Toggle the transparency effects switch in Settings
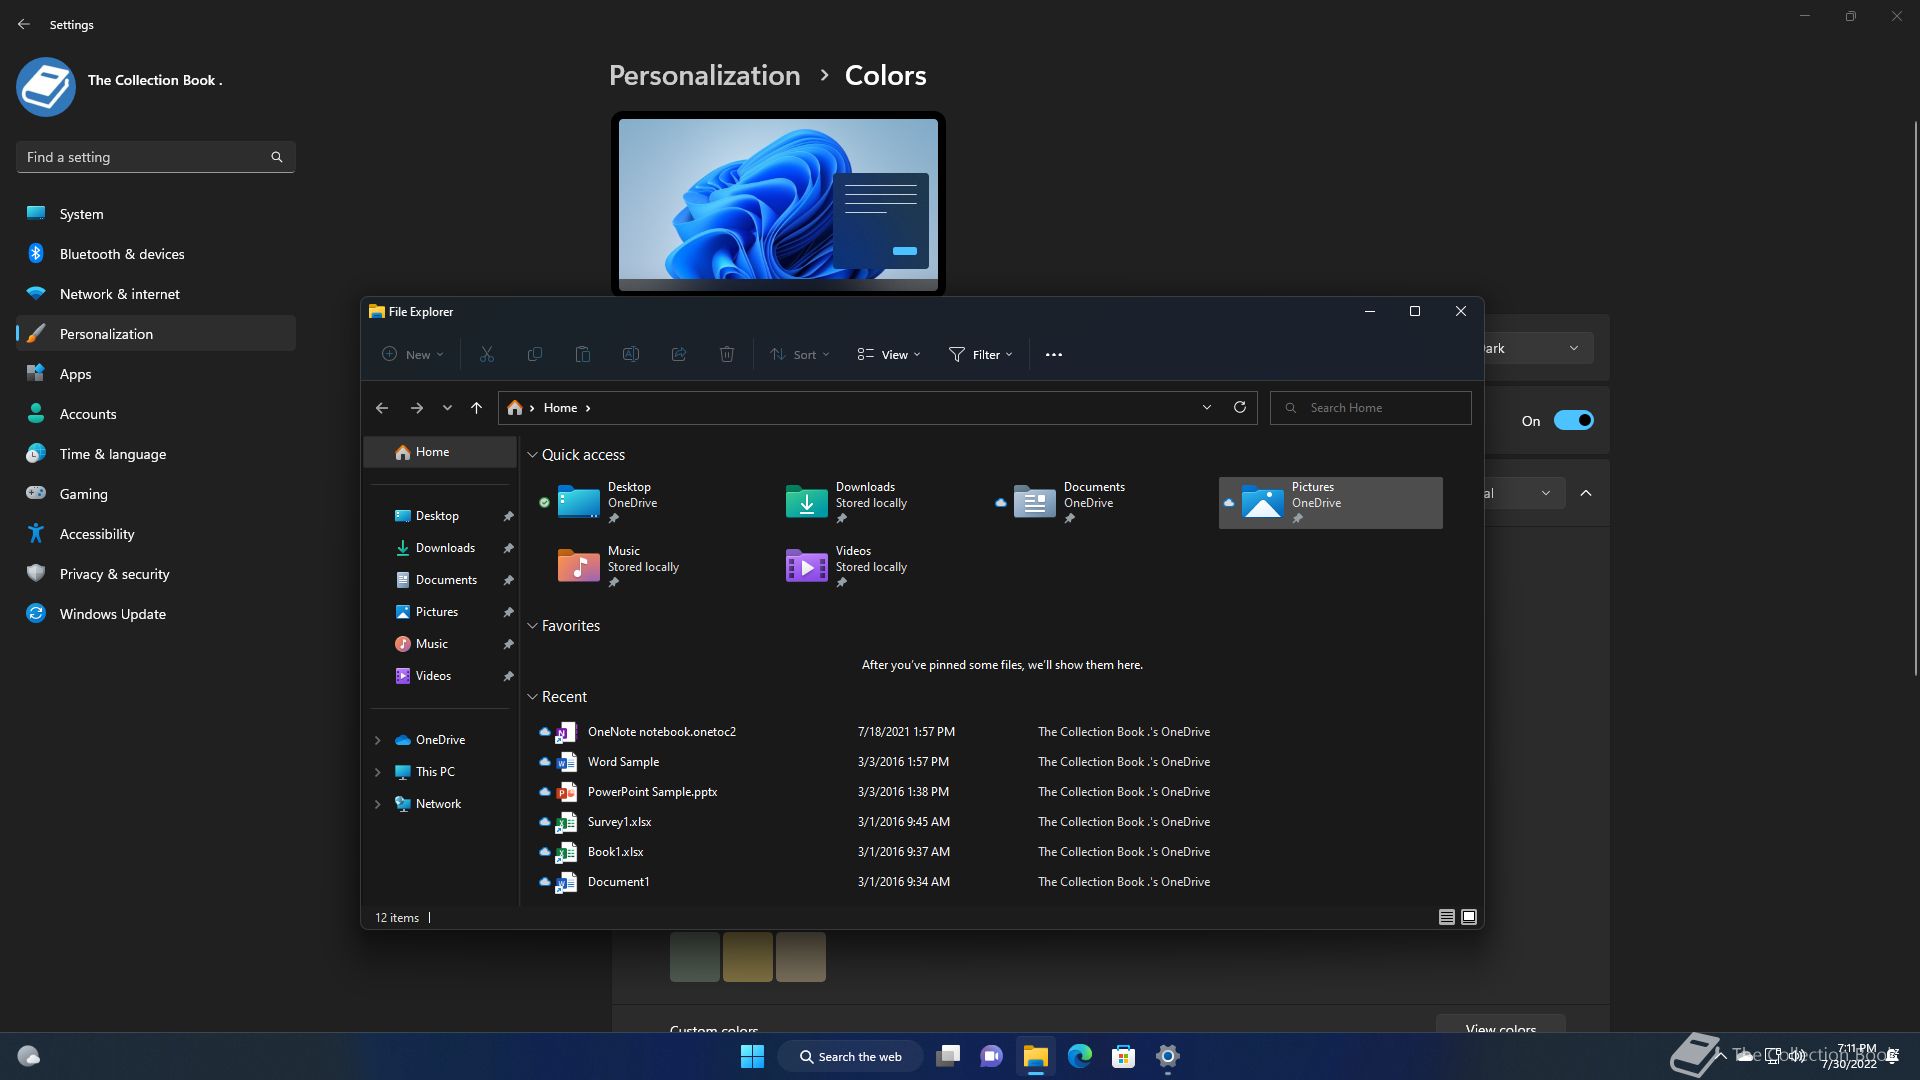The width and height of the screenshot is (1920, 1080). [x=1573, y=420]
